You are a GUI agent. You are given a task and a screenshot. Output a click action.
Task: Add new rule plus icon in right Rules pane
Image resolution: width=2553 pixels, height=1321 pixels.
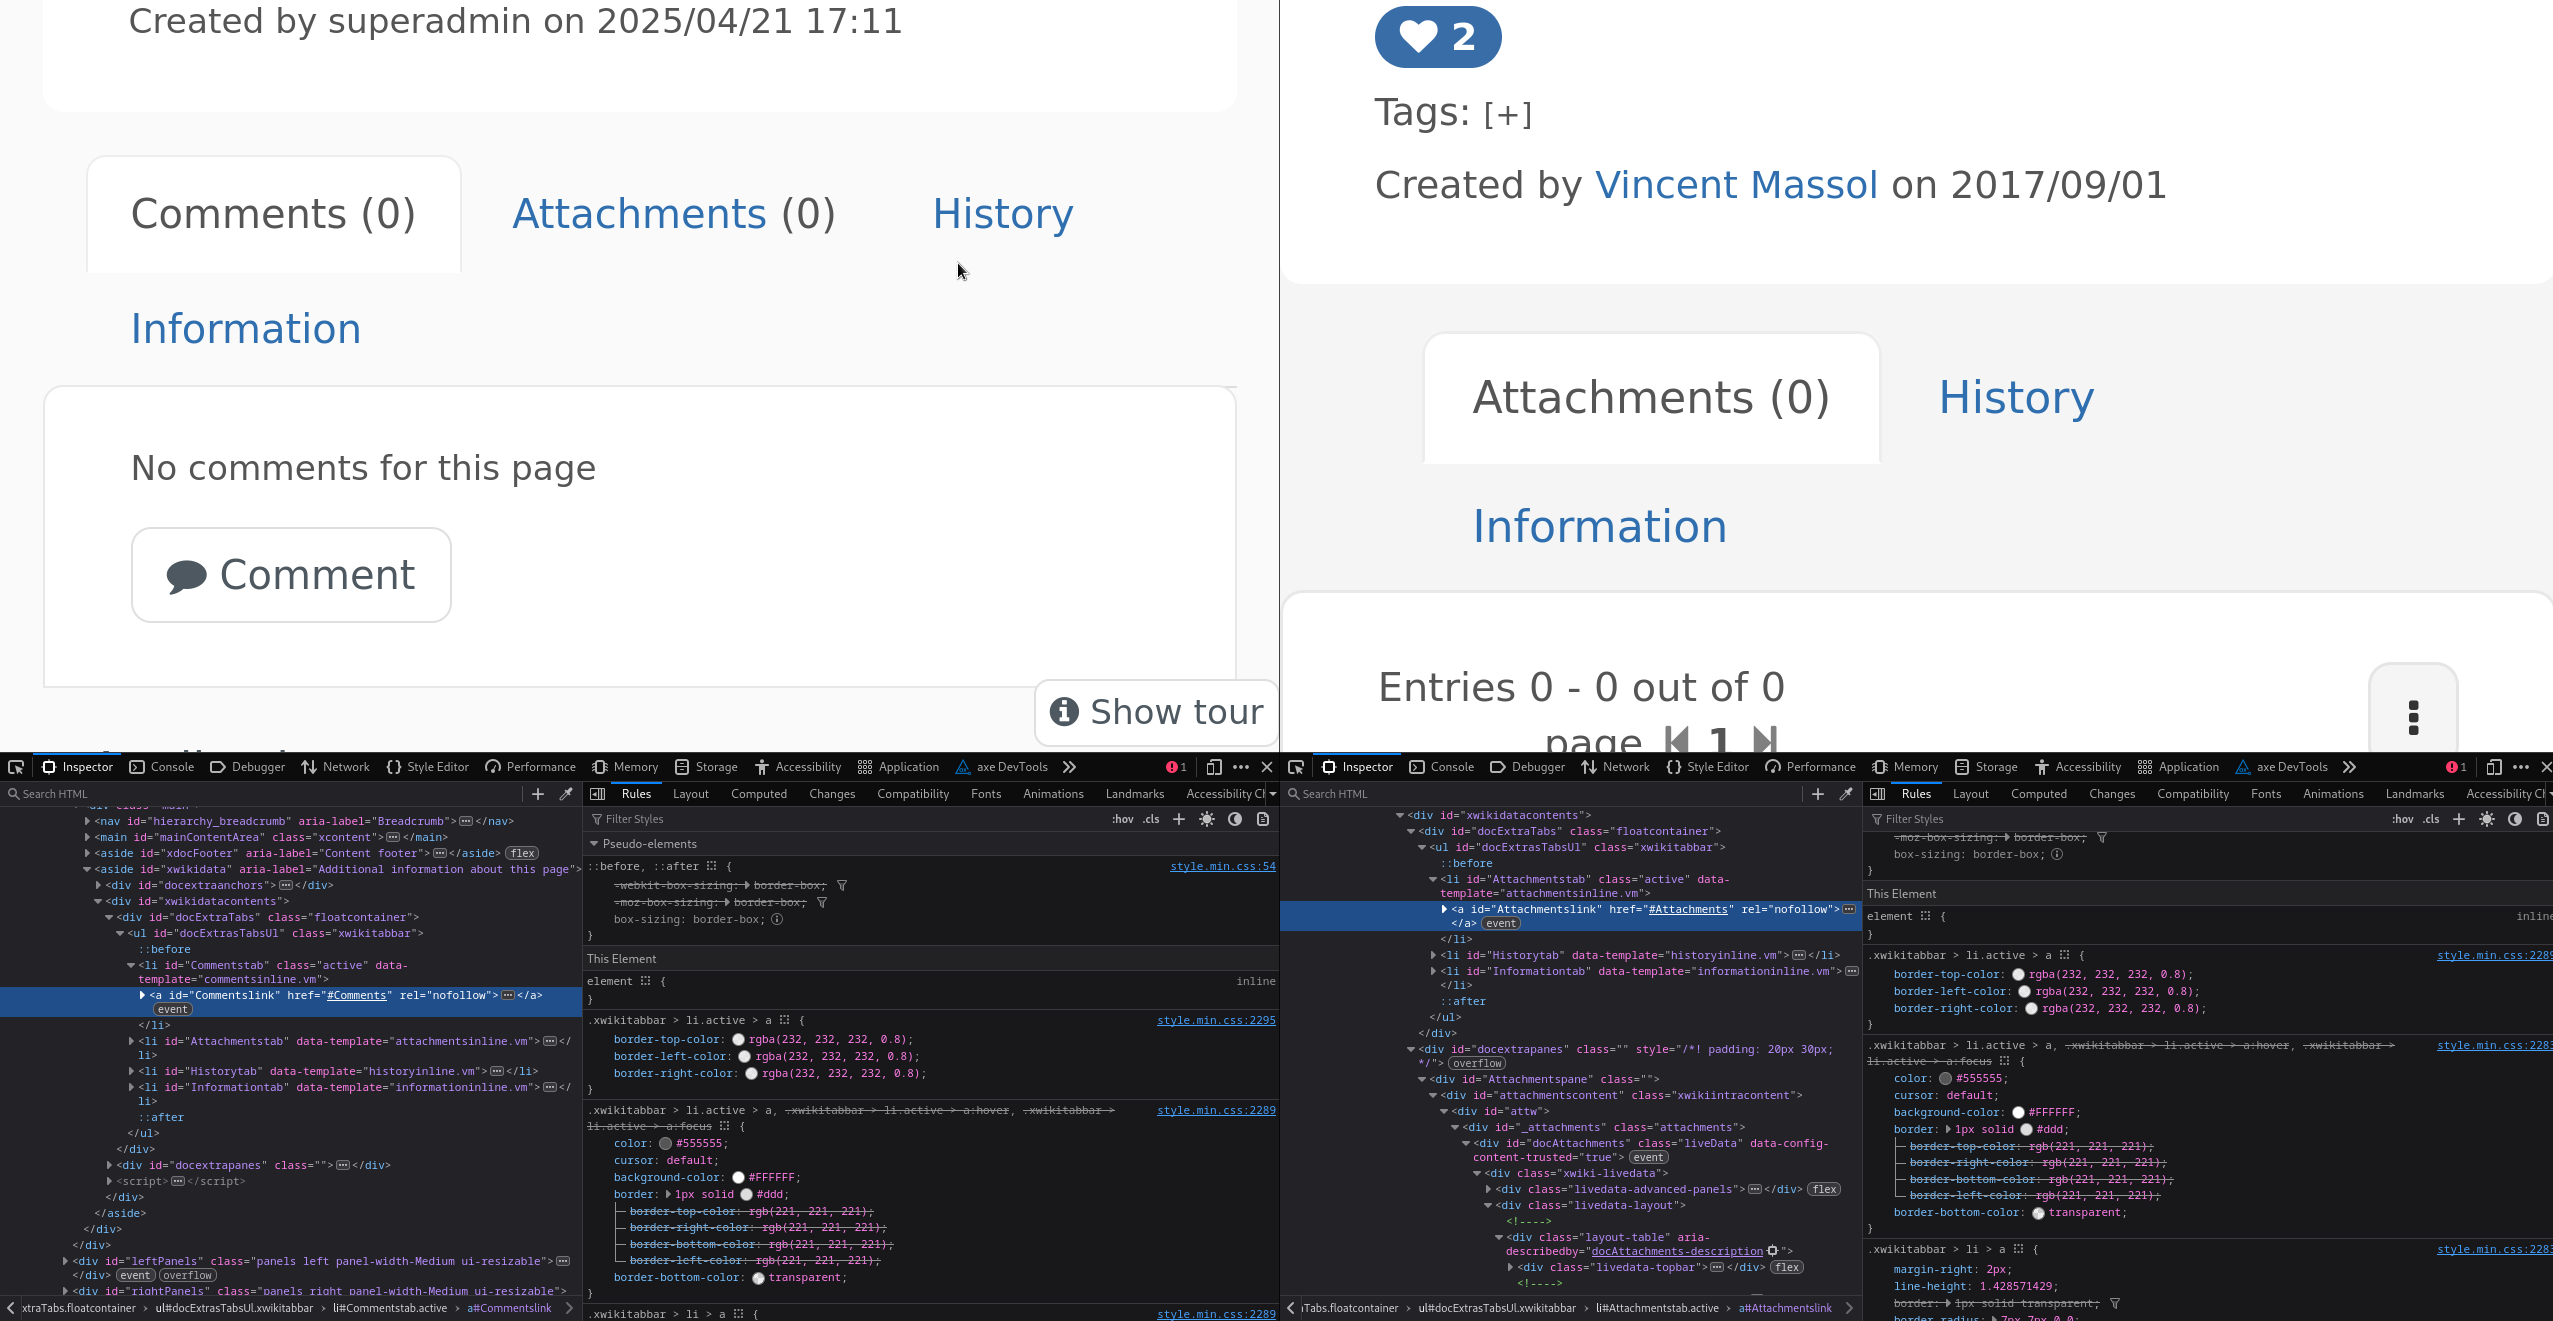click(x=2459, y=819)
